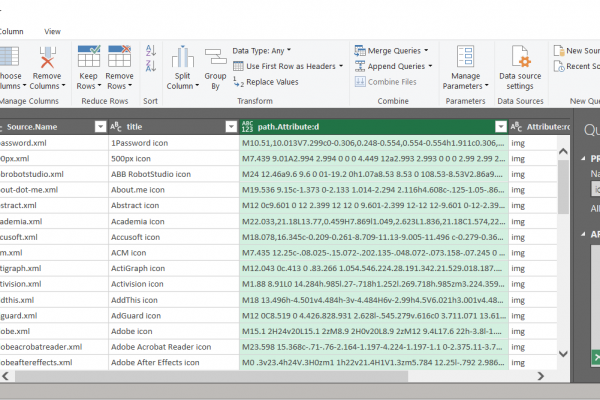Open Source.Name column filter dropdown
The image size is (600, 400).
100,127
